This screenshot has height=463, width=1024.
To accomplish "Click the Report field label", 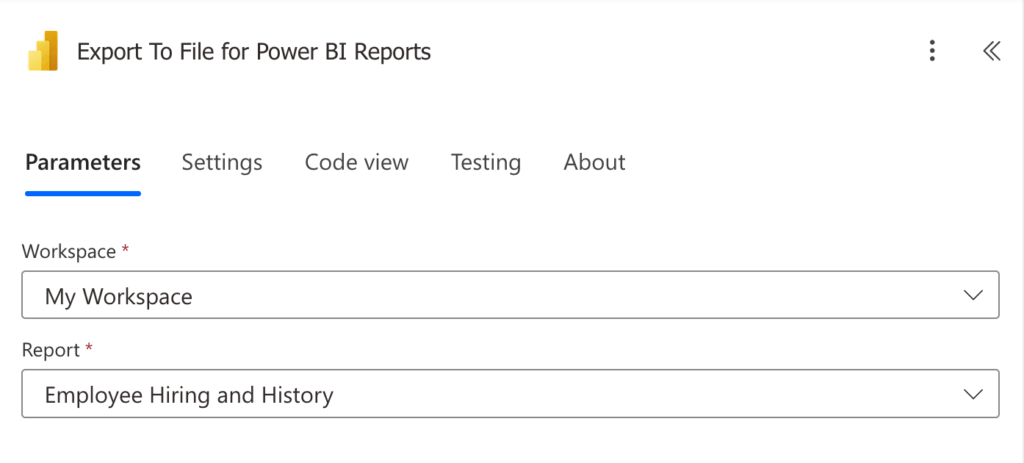I will click(x=51, y=350).
